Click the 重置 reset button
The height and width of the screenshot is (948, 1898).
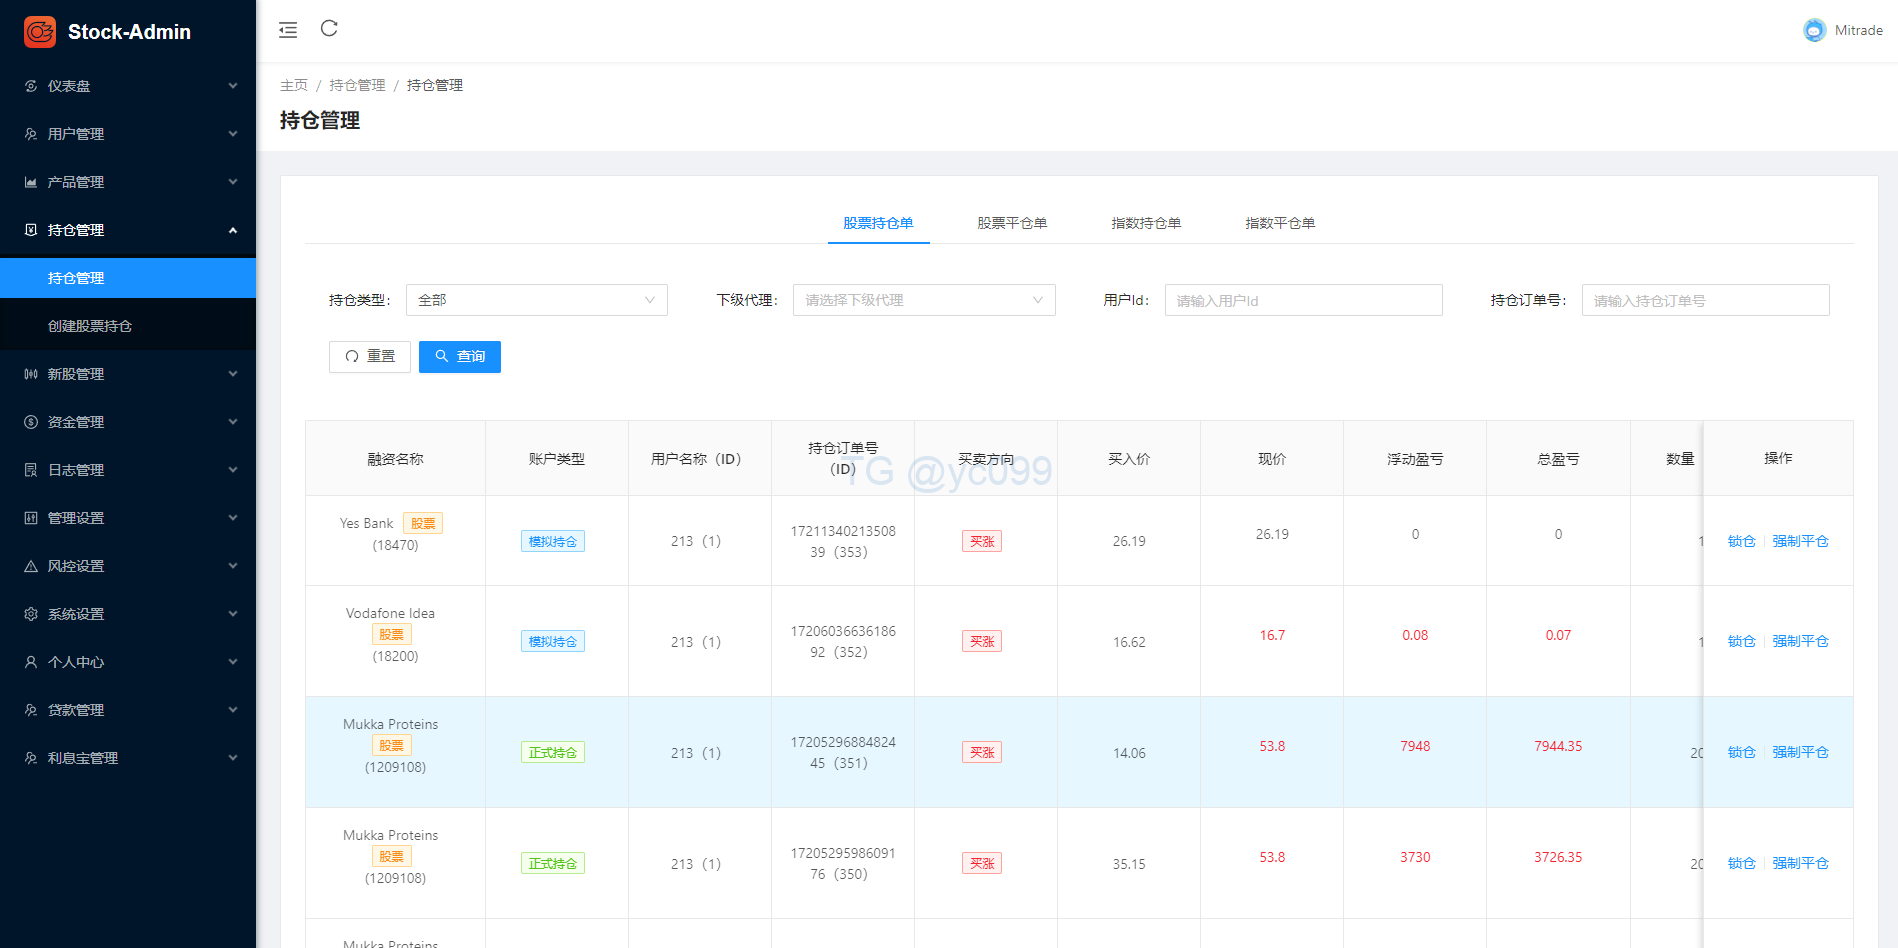pyautogui.click(x=370, y=357)
